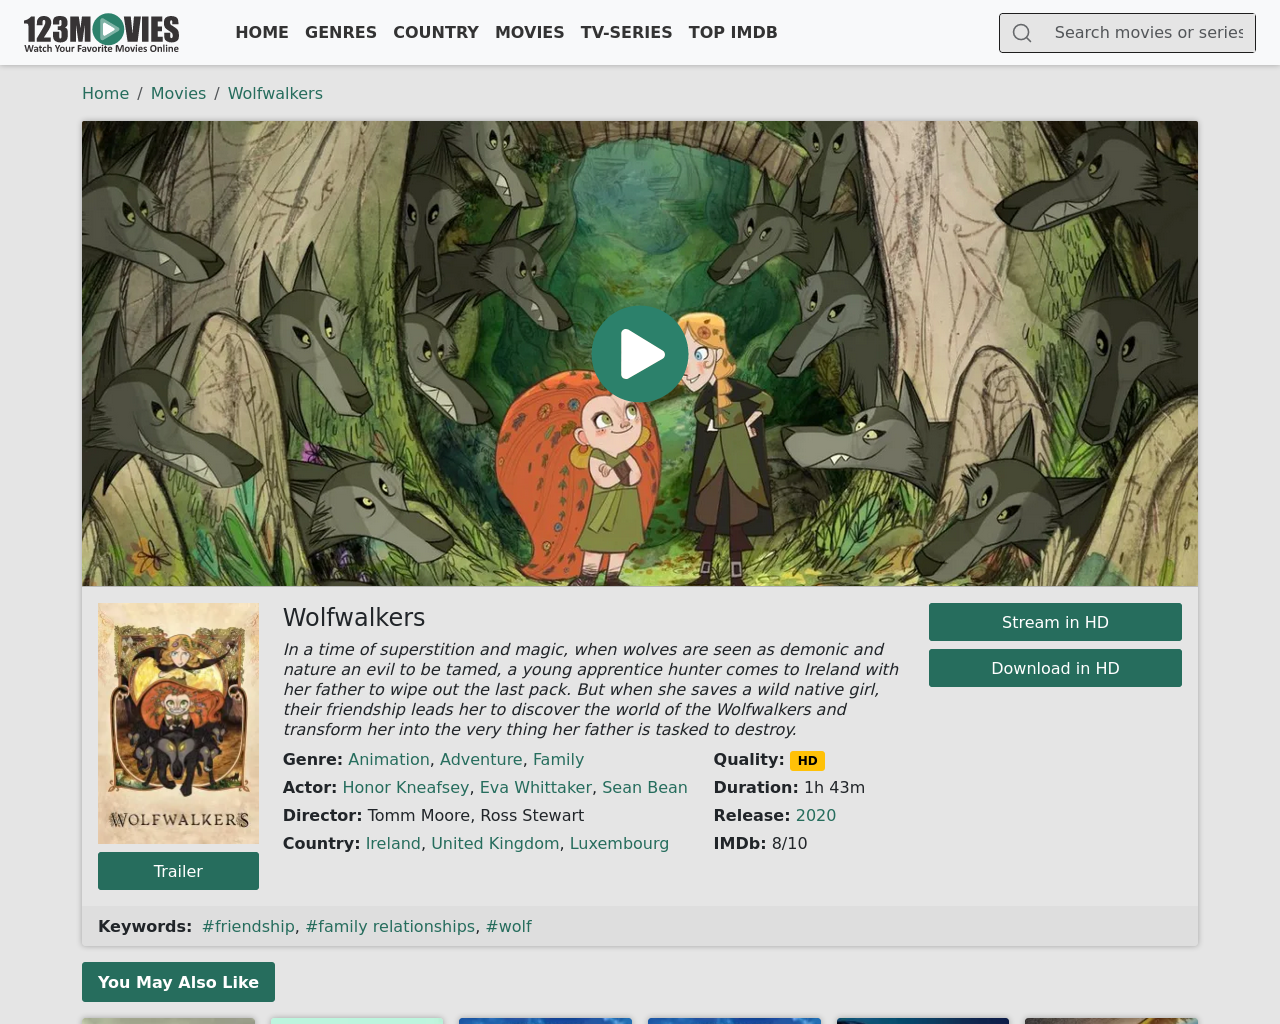Click the Wolfwalkers movie title
Image resolution: width=1280 pixels, height=1024 pixels.
[x=354, y=617]
